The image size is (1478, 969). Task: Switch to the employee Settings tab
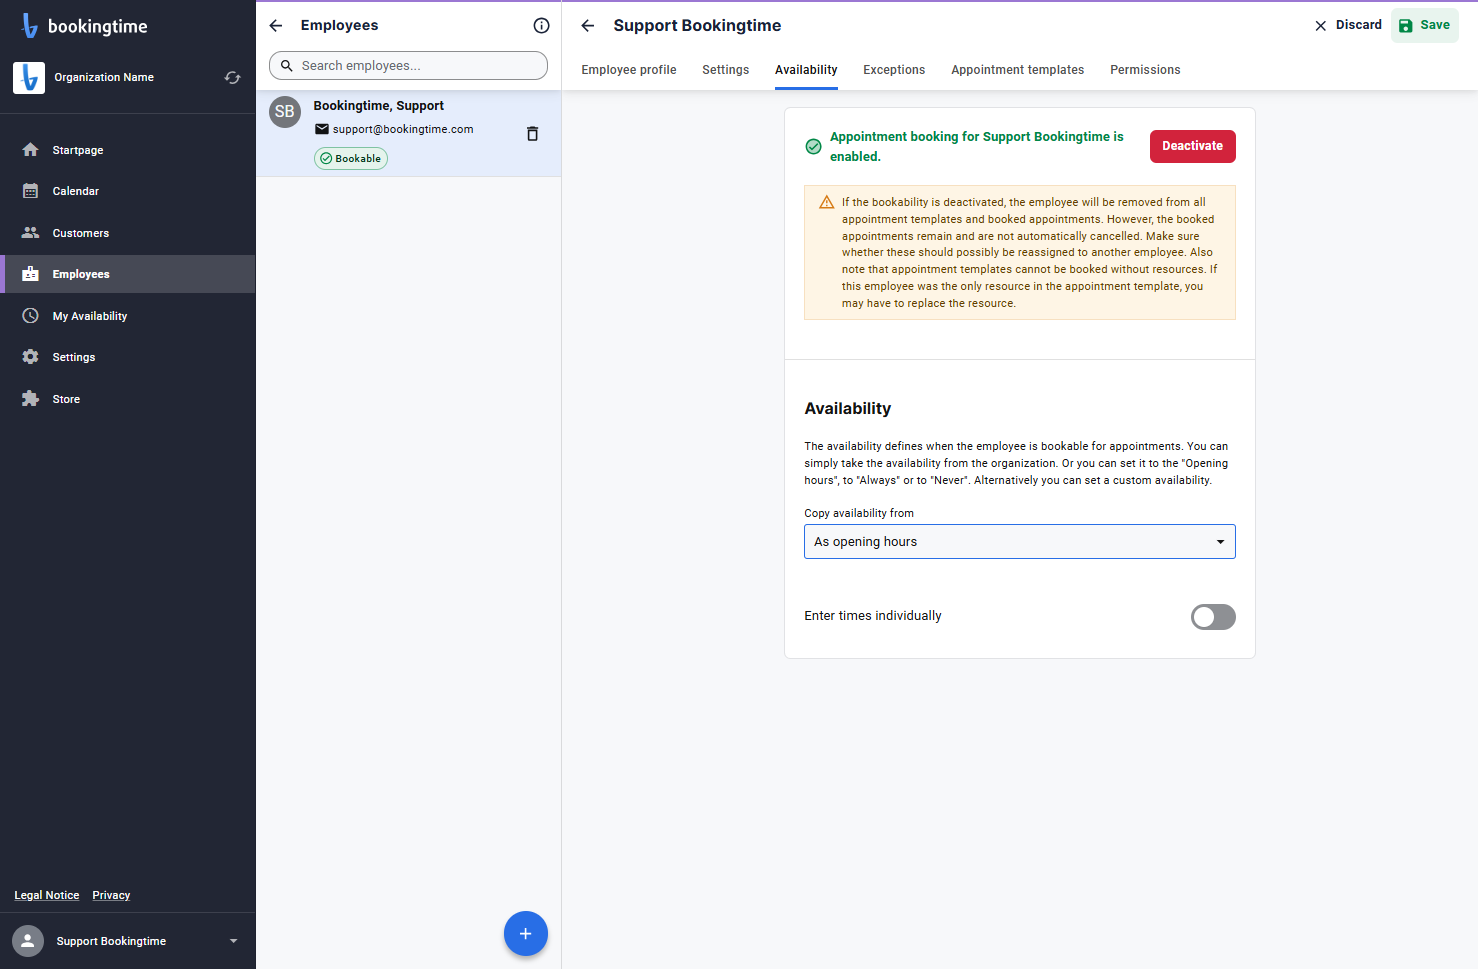[726, 70]
